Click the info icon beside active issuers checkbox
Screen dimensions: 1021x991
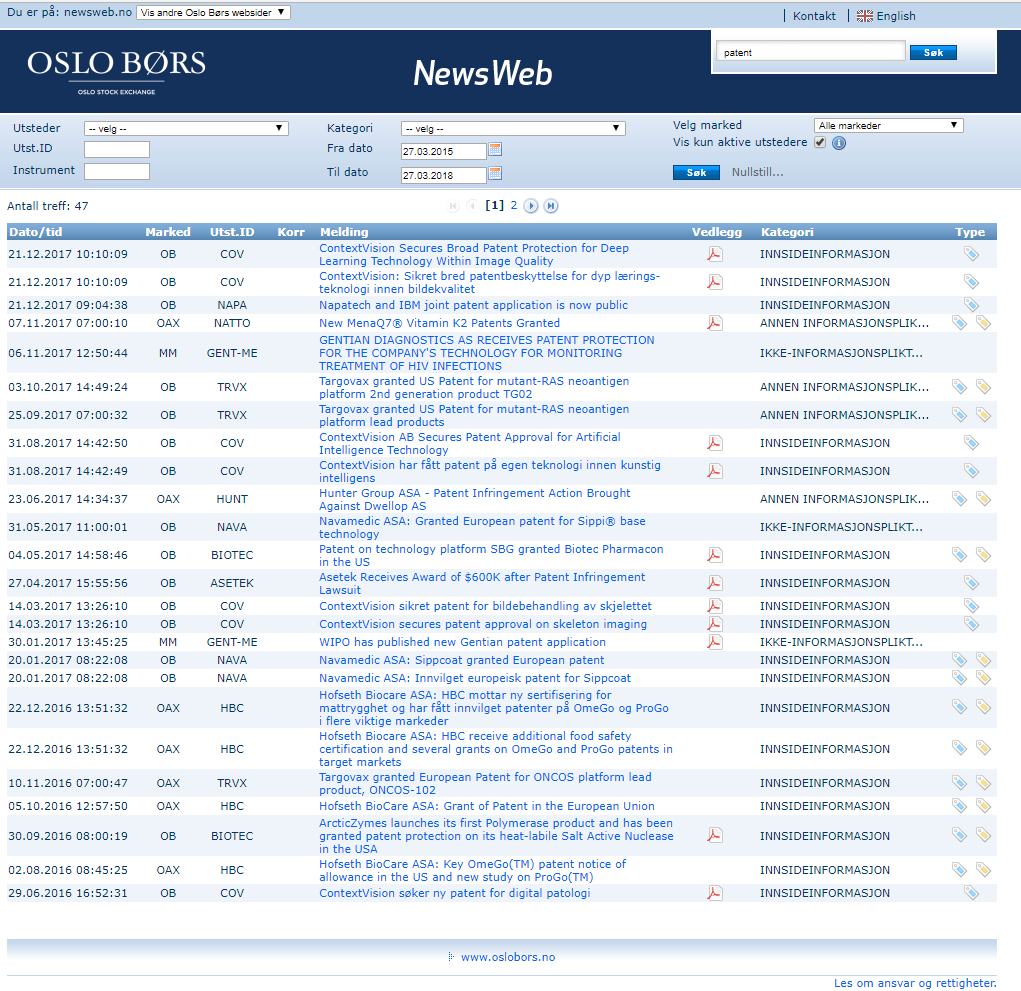[839, 143]
